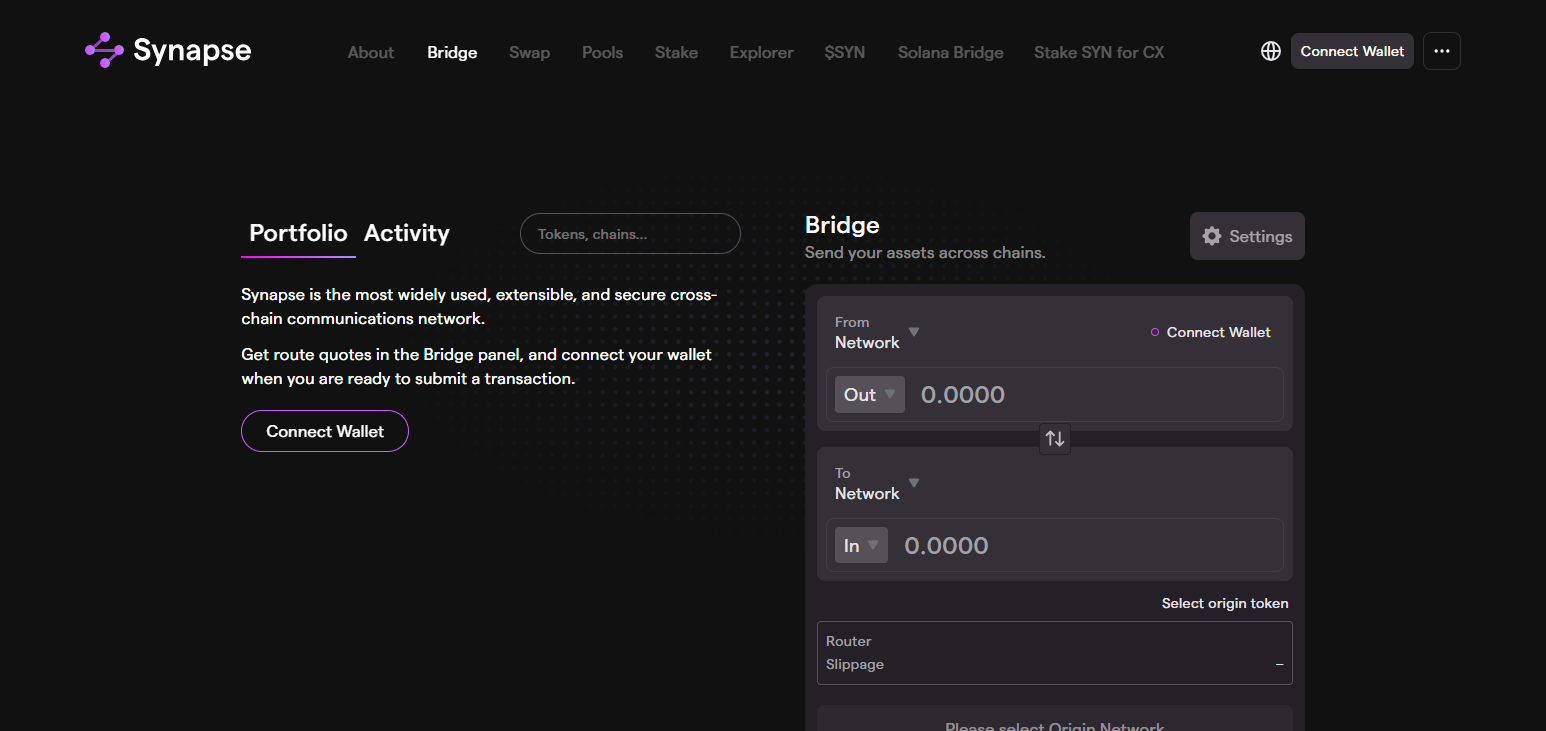1546x731 pixels.
Task: Click the purple Synapse node icon in header
Action: (103, 50)
